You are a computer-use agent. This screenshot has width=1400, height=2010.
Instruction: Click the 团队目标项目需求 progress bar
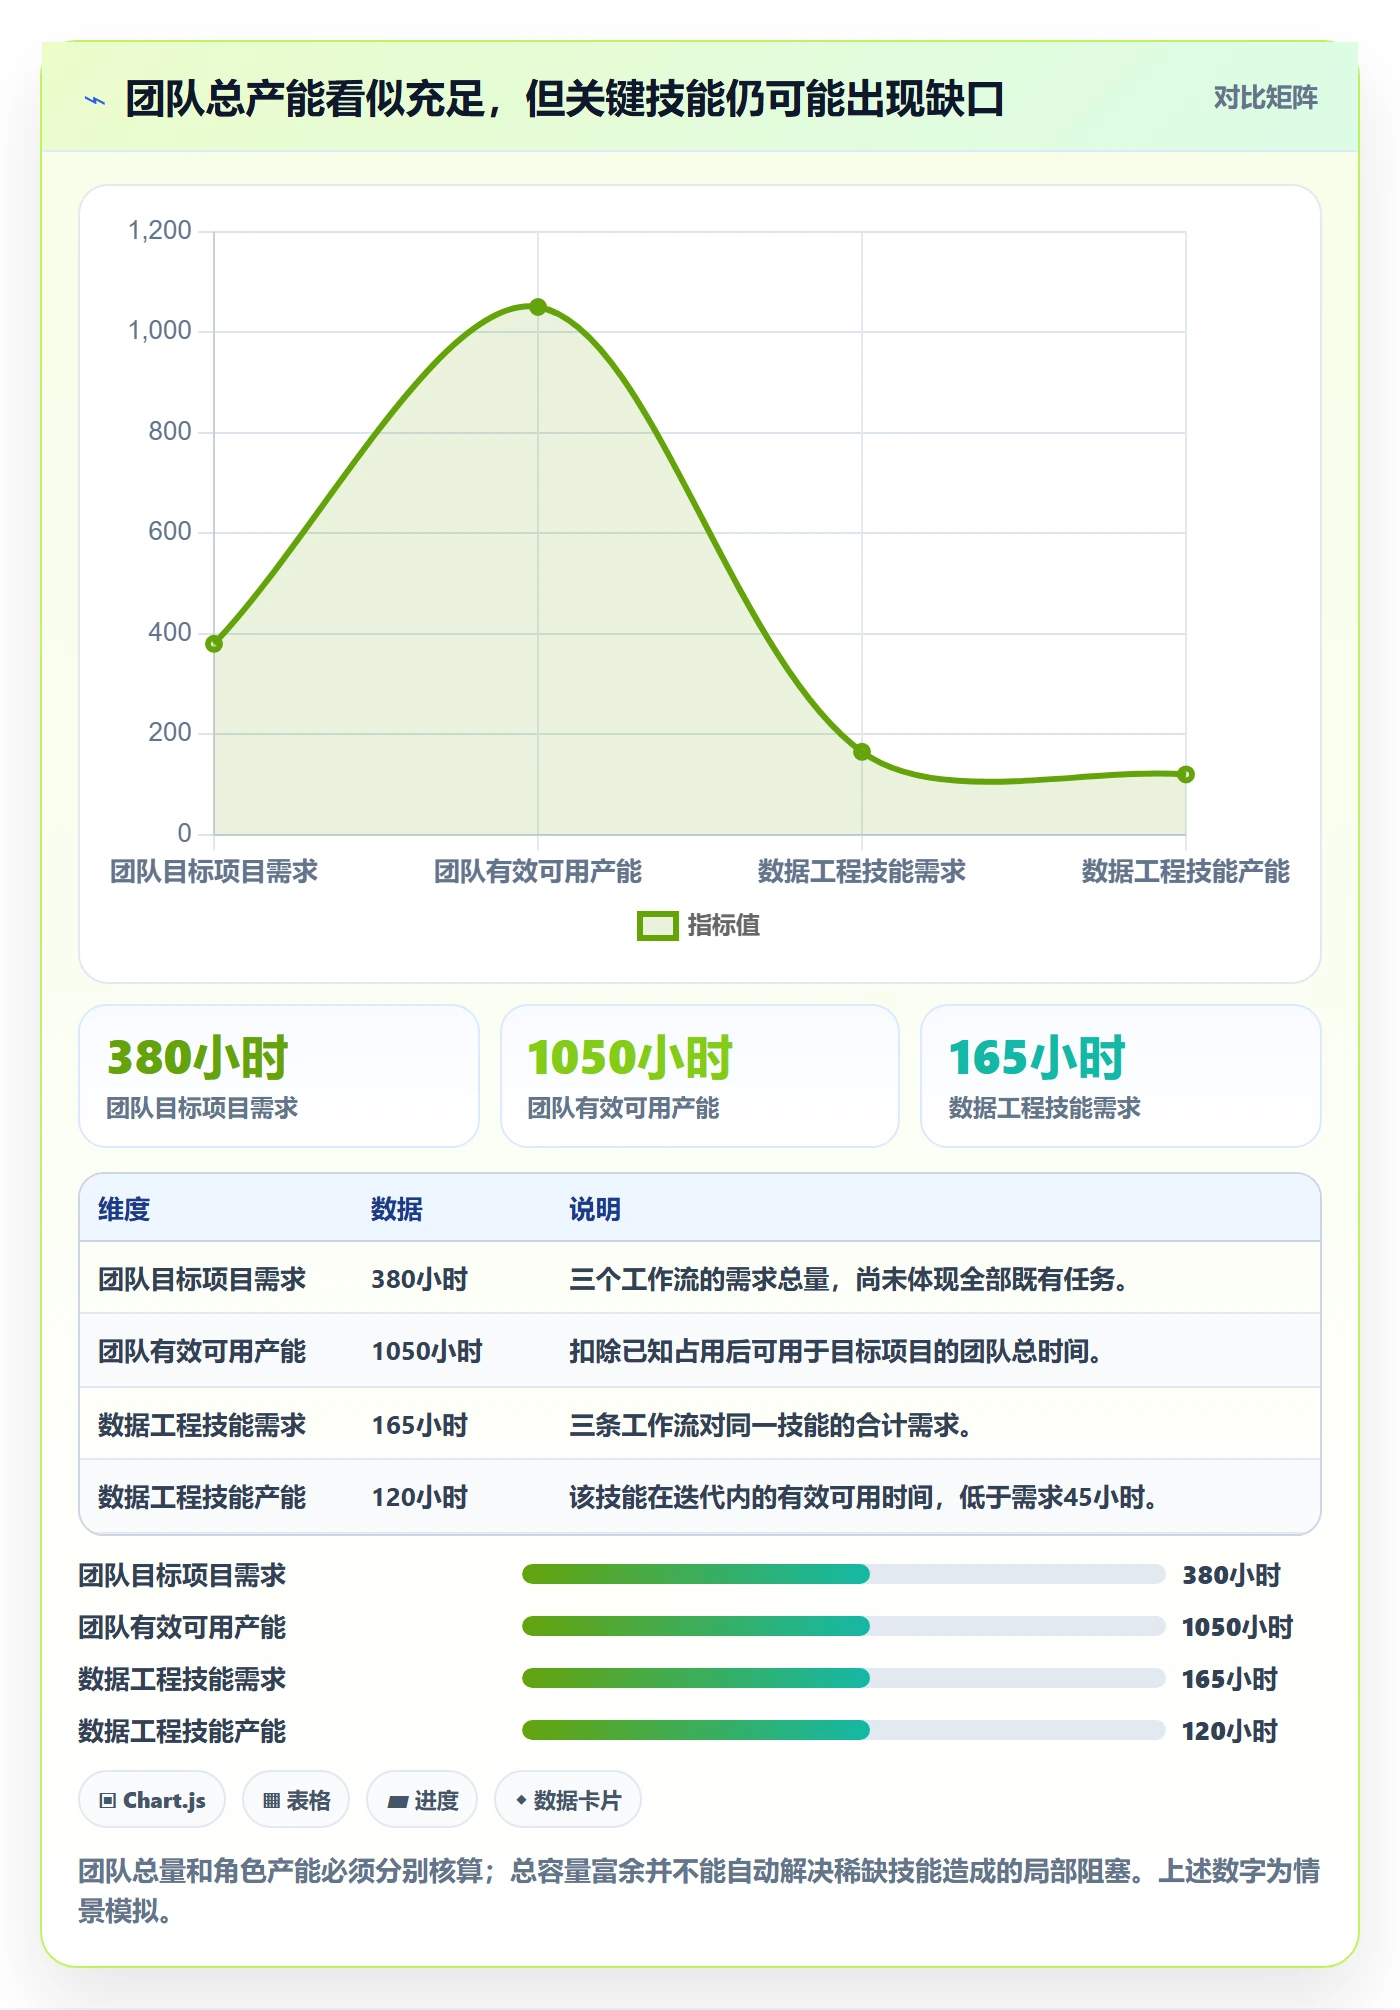point(843,1575)
